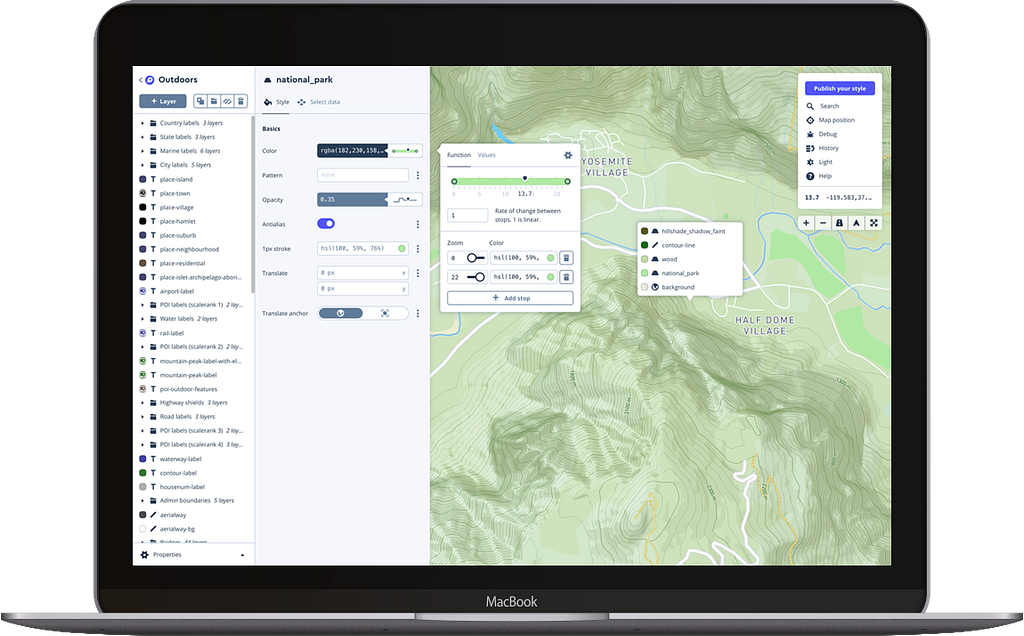Open the function popup settings gear
The height and width of the screenshot is (636, 1024).
coord(568,155)
